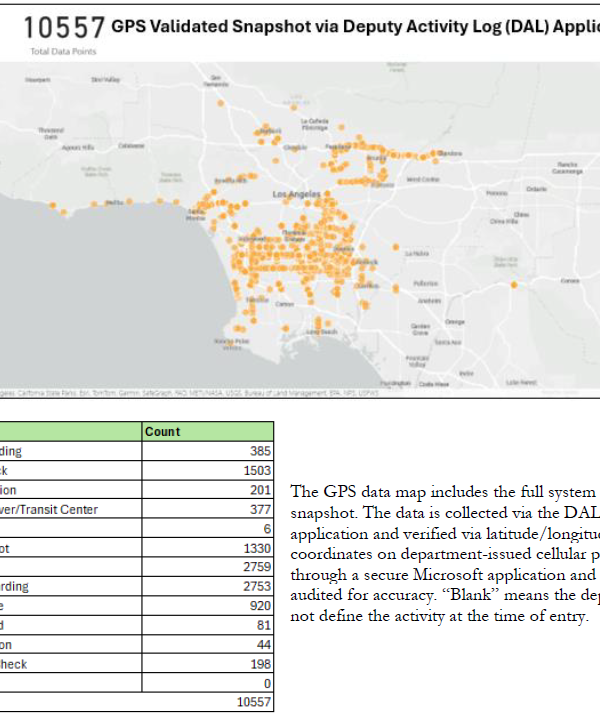Click the Glendora city label
Image resolution: width=600 pixels, height=717 pixels.
pos(450,153)
